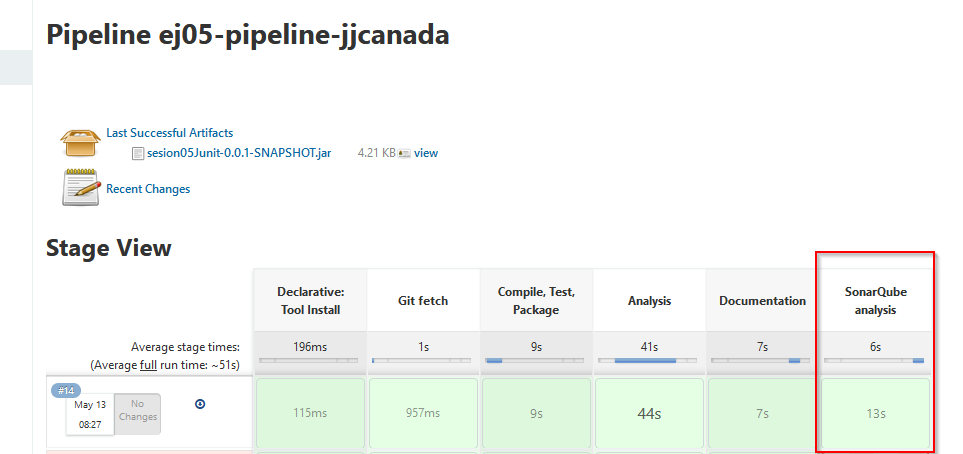
Task: Download sesion05Junit-0.0.1-SNAPSHOT.jar artifact
Action: 239,153
